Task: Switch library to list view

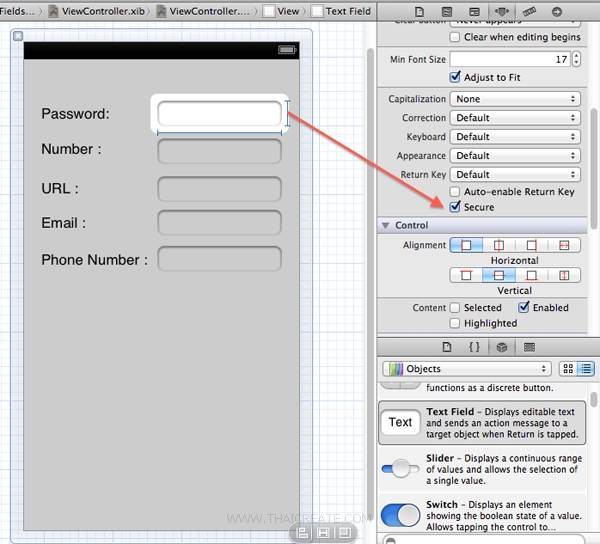Action: tap(586, 368)
